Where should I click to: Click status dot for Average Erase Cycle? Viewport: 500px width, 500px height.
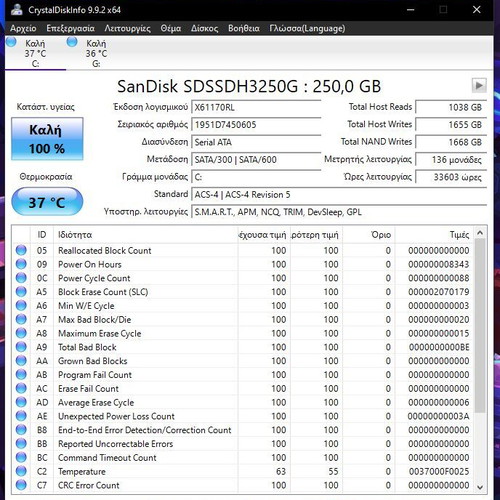pyautogui.click(x=21, y=402)
